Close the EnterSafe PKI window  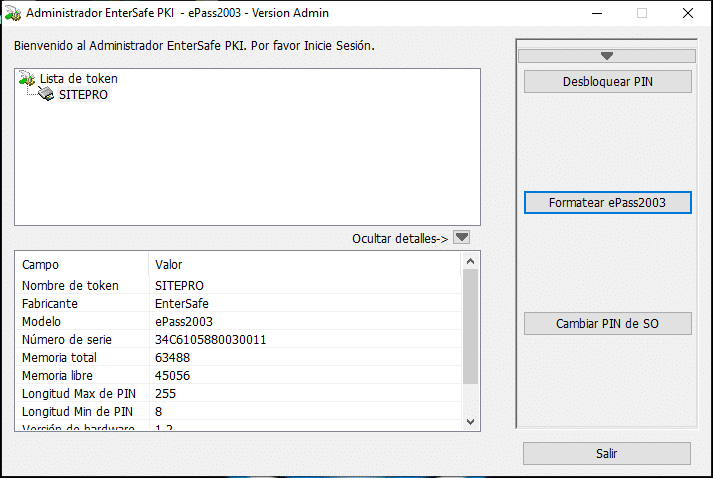click(x=688, y=13)
